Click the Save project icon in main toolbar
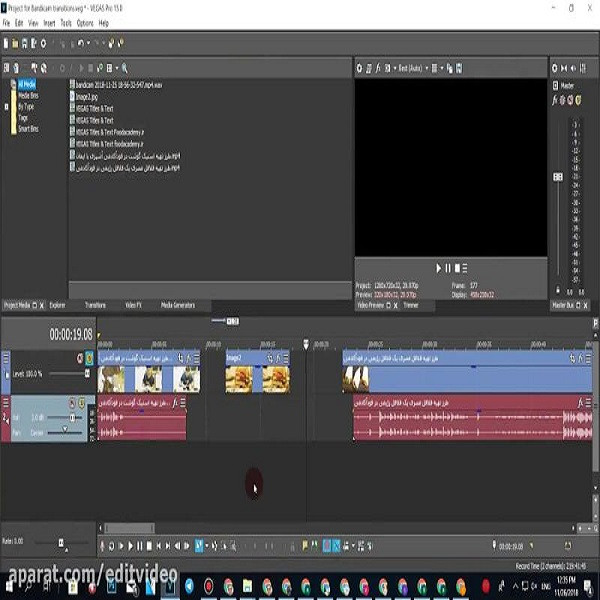Image resolution: width=600 pixels, height=600 pixels. point(24,43)
